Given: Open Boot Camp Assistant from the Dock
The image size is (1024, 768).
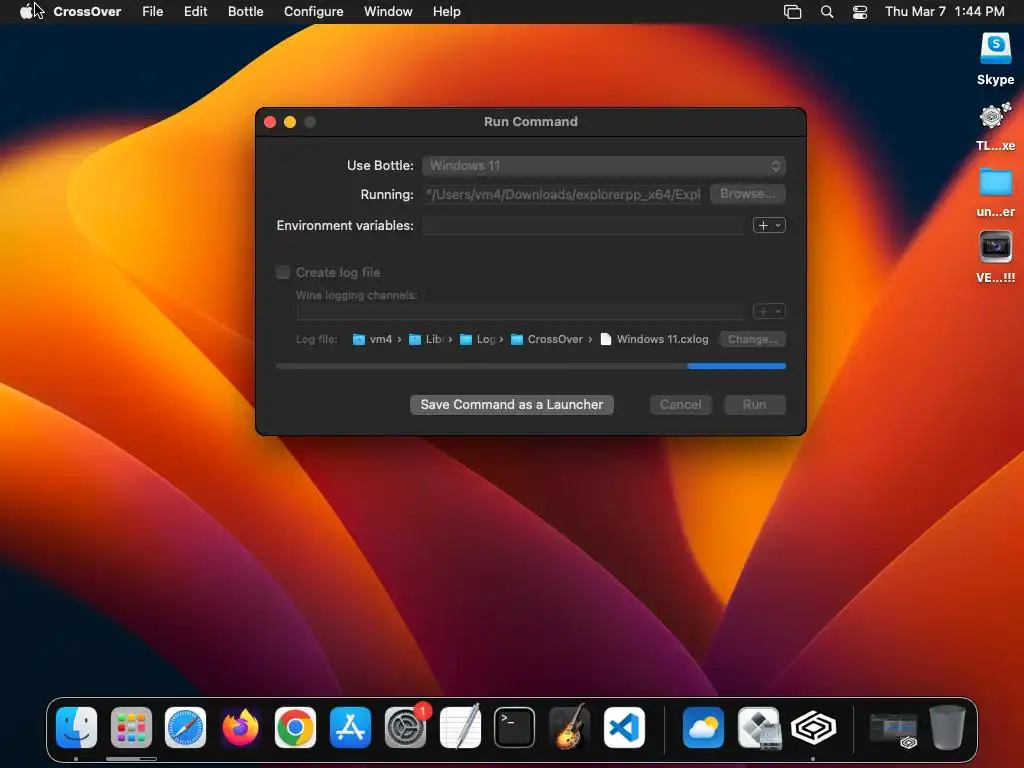Looking at the screenshot, I should (758, 727).
